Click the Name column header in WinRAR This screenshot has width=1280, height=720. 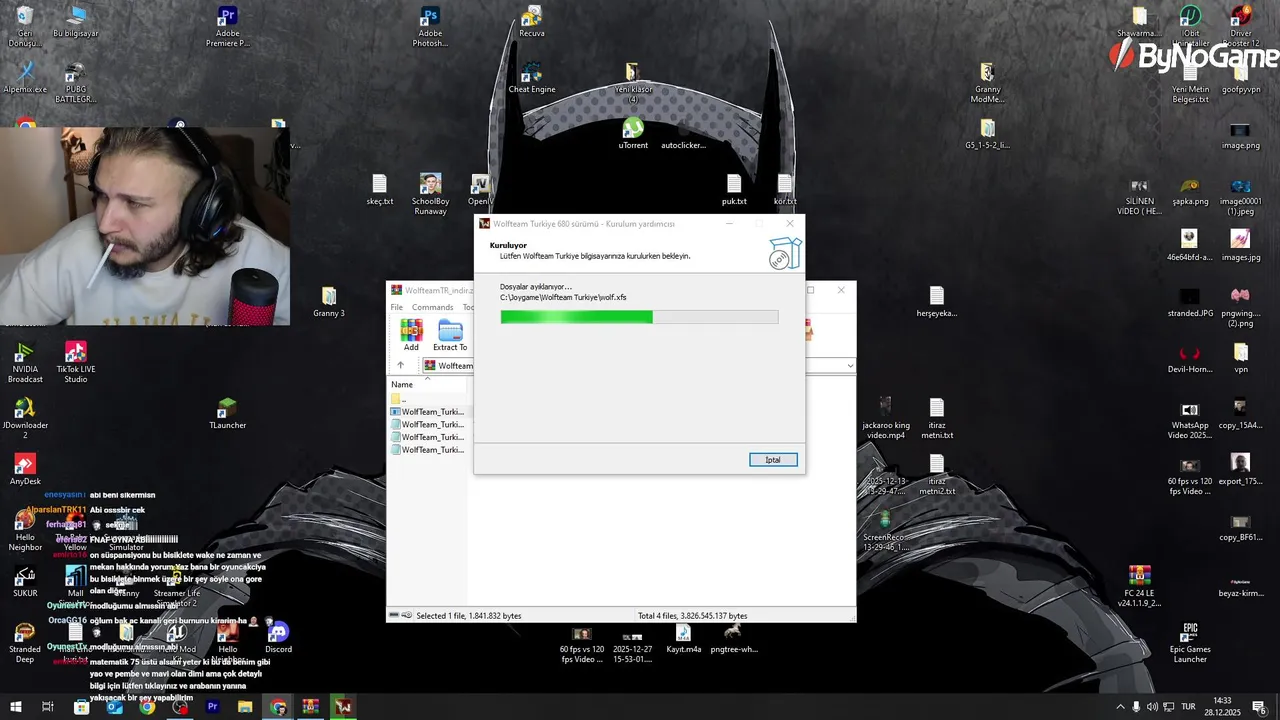[x=402, y=384]
